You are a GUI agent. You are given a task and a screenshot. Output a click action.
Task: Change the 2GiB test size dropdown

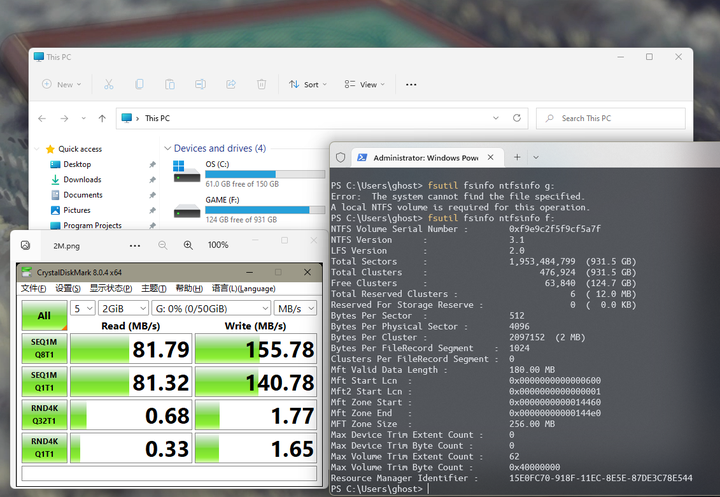[123, 309]
